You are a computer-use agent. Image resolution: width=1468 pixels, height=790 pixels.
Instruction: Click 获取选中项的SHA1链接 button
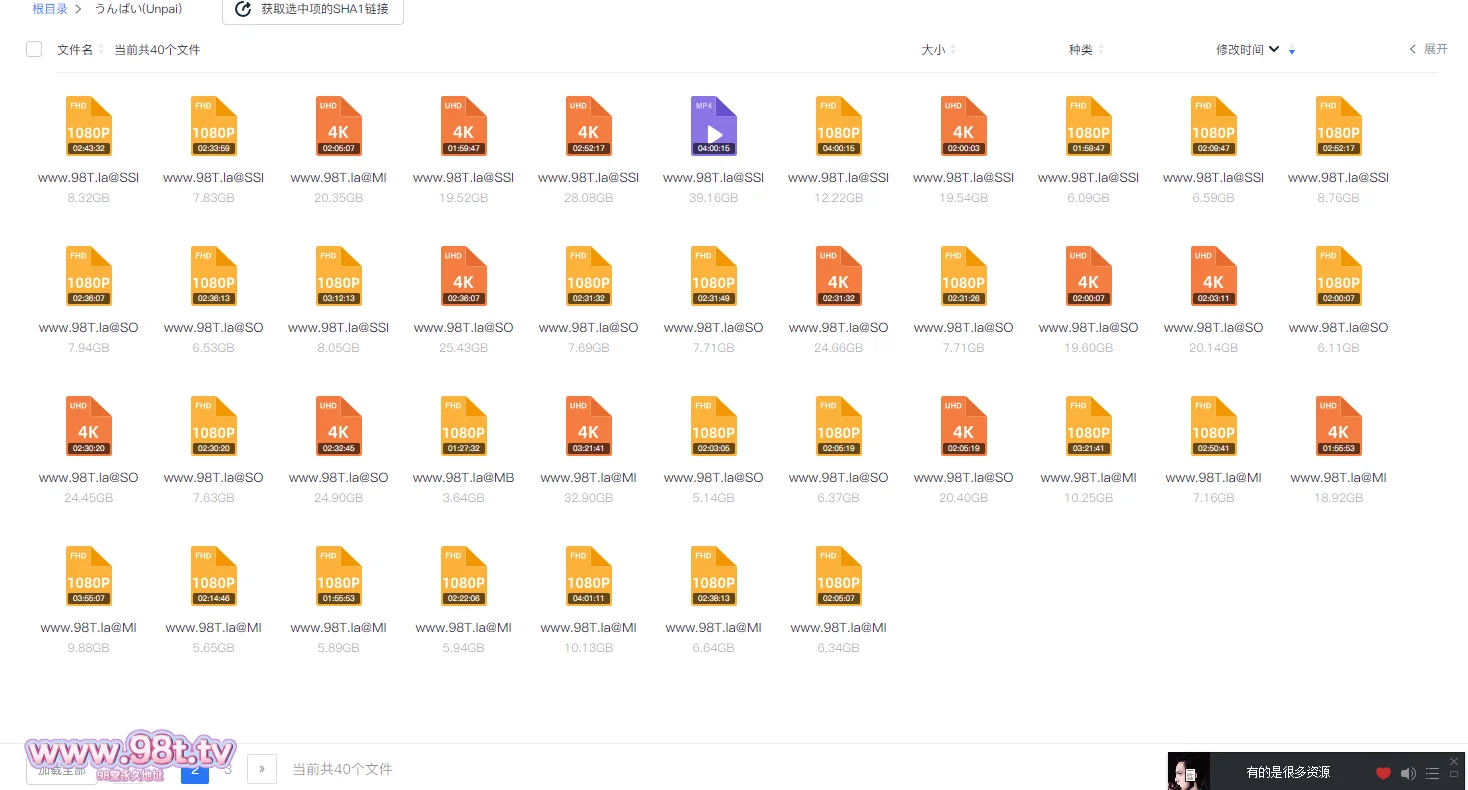coord(313,9)
